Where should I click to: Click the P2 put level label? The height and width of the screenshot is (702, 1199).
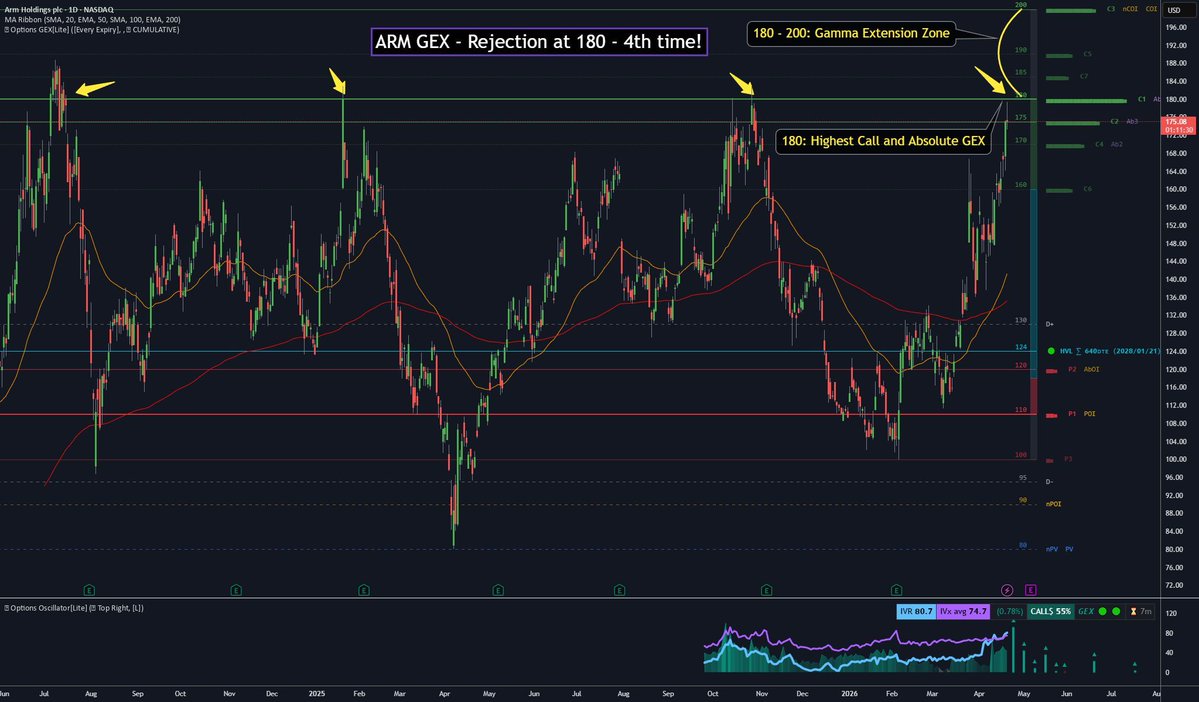click(1072, 369)
